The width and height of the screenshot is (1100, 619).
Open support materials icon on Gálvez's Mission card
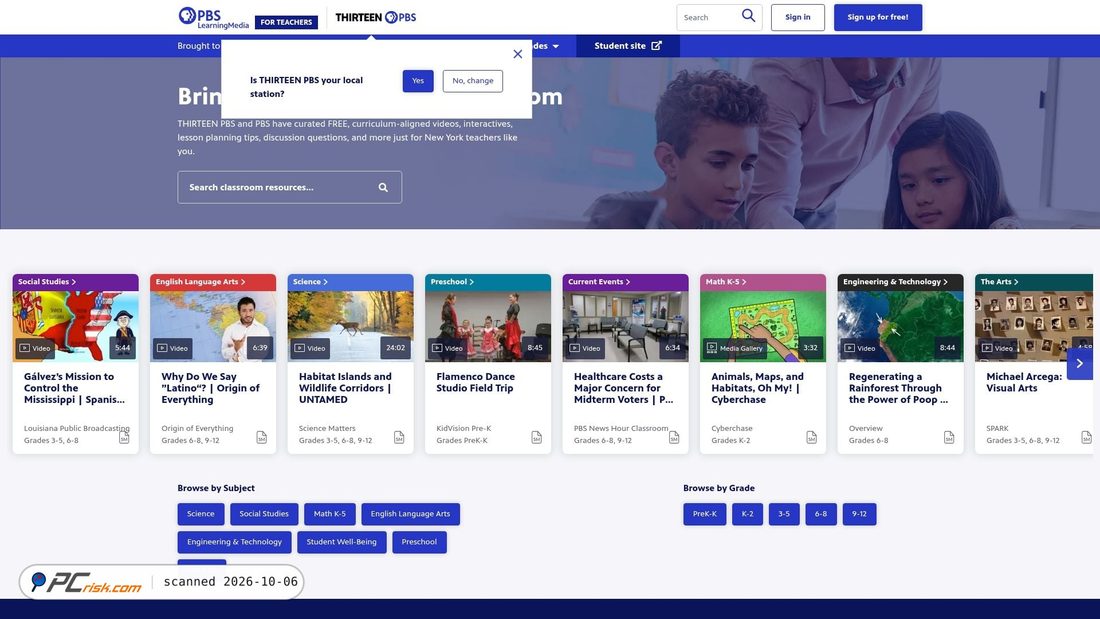coord(124,437)
